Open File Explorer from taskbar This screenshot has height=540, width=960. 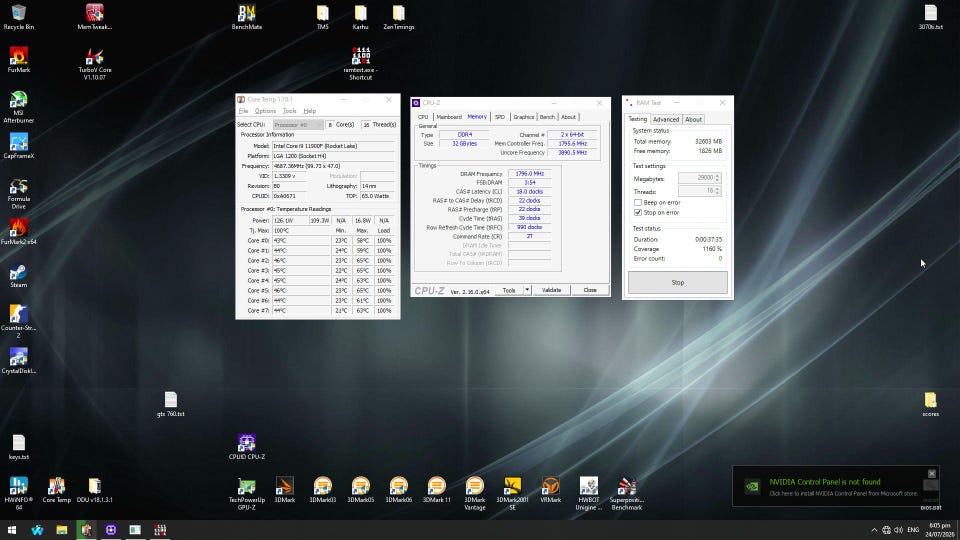point(62,530)
